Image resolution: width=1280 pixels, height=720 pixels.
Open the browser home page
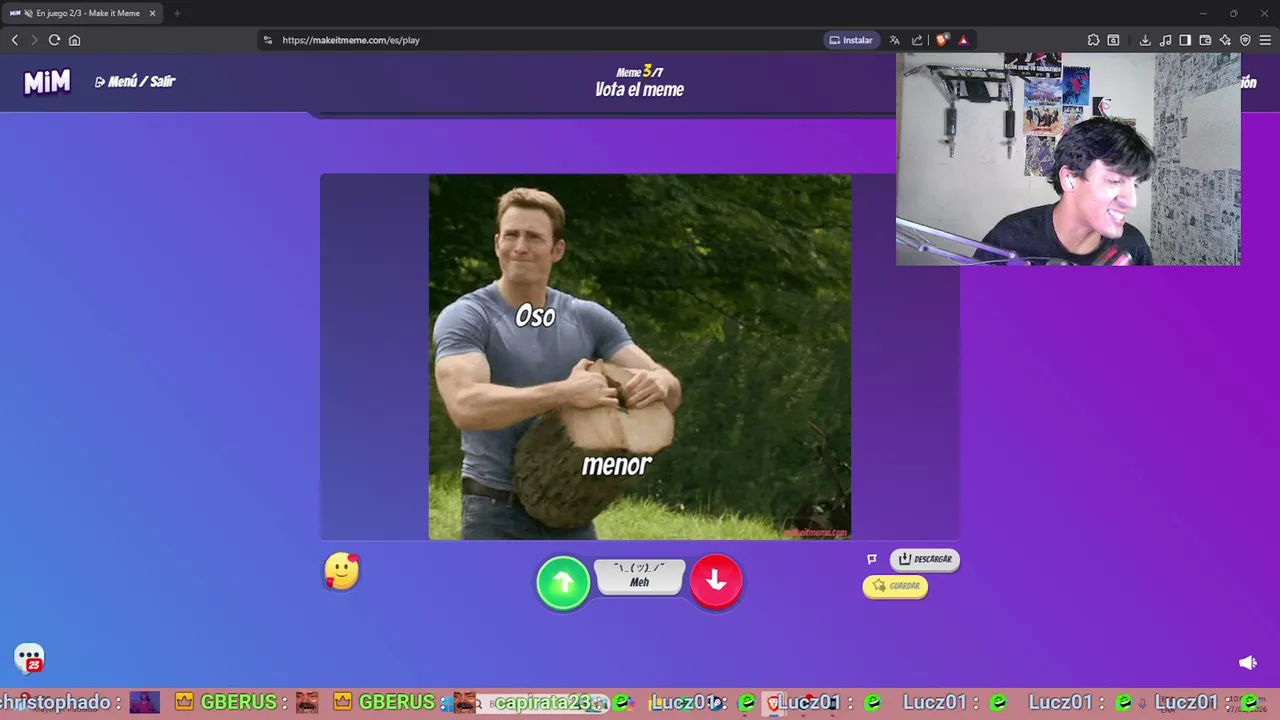(74, 40)
